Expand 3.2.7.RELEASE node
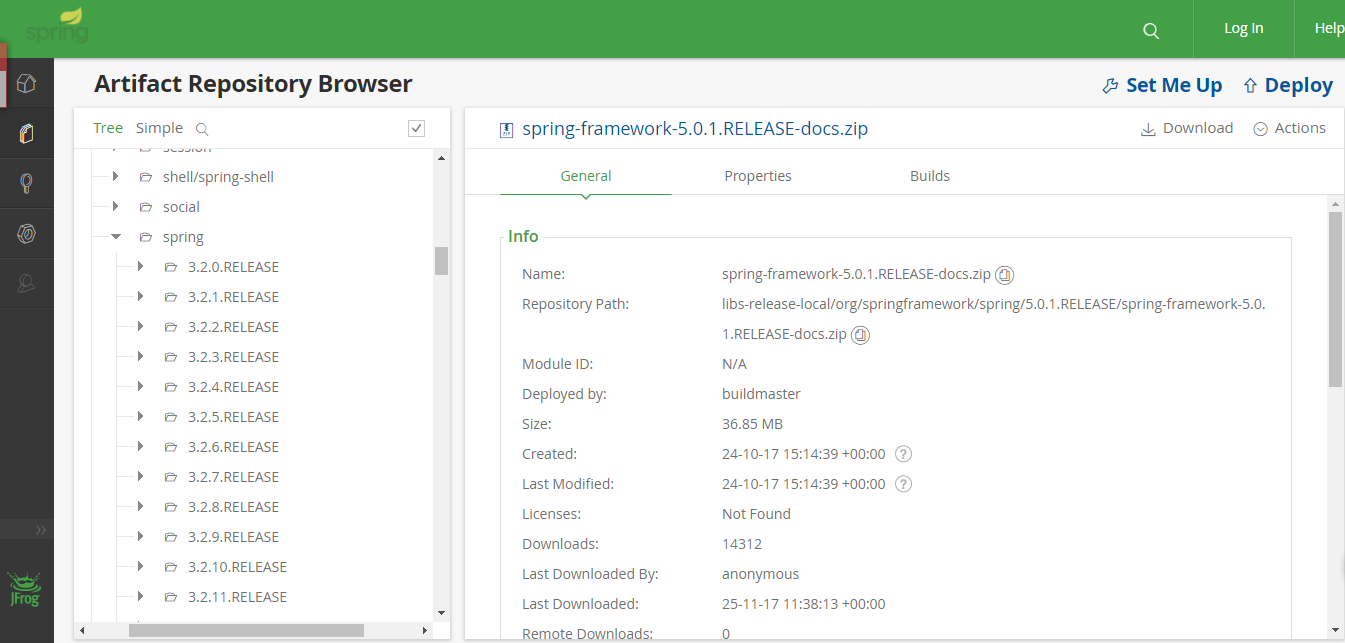Image resolution: width=1345 pixels, height=643 pixels. point(141,476)
